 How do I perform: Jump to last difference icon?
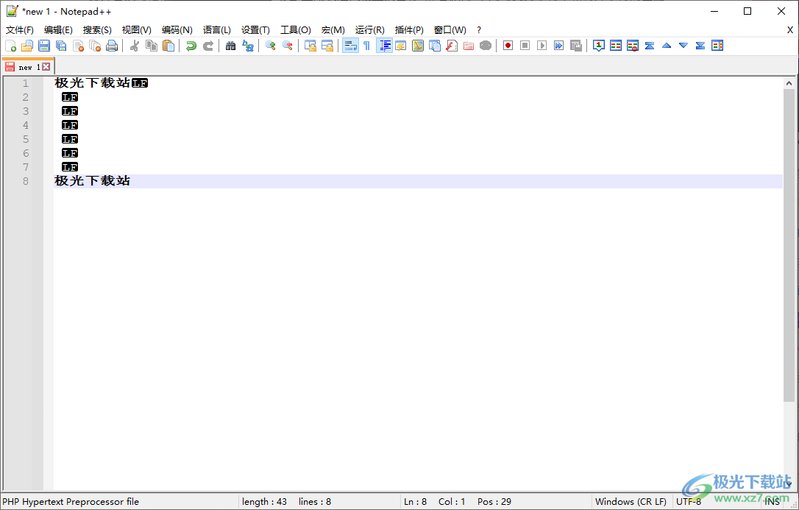[701, 46]
